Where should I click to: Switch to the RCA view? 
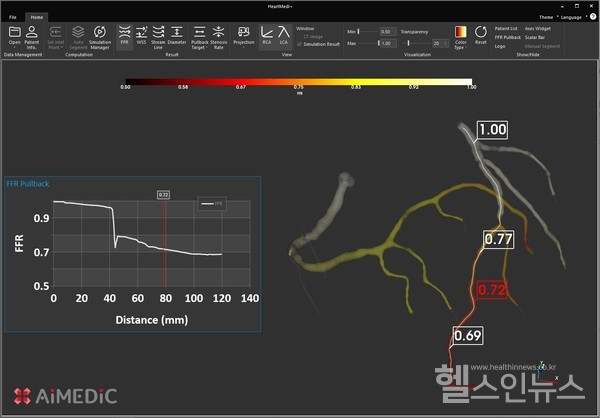click(267, 37)
